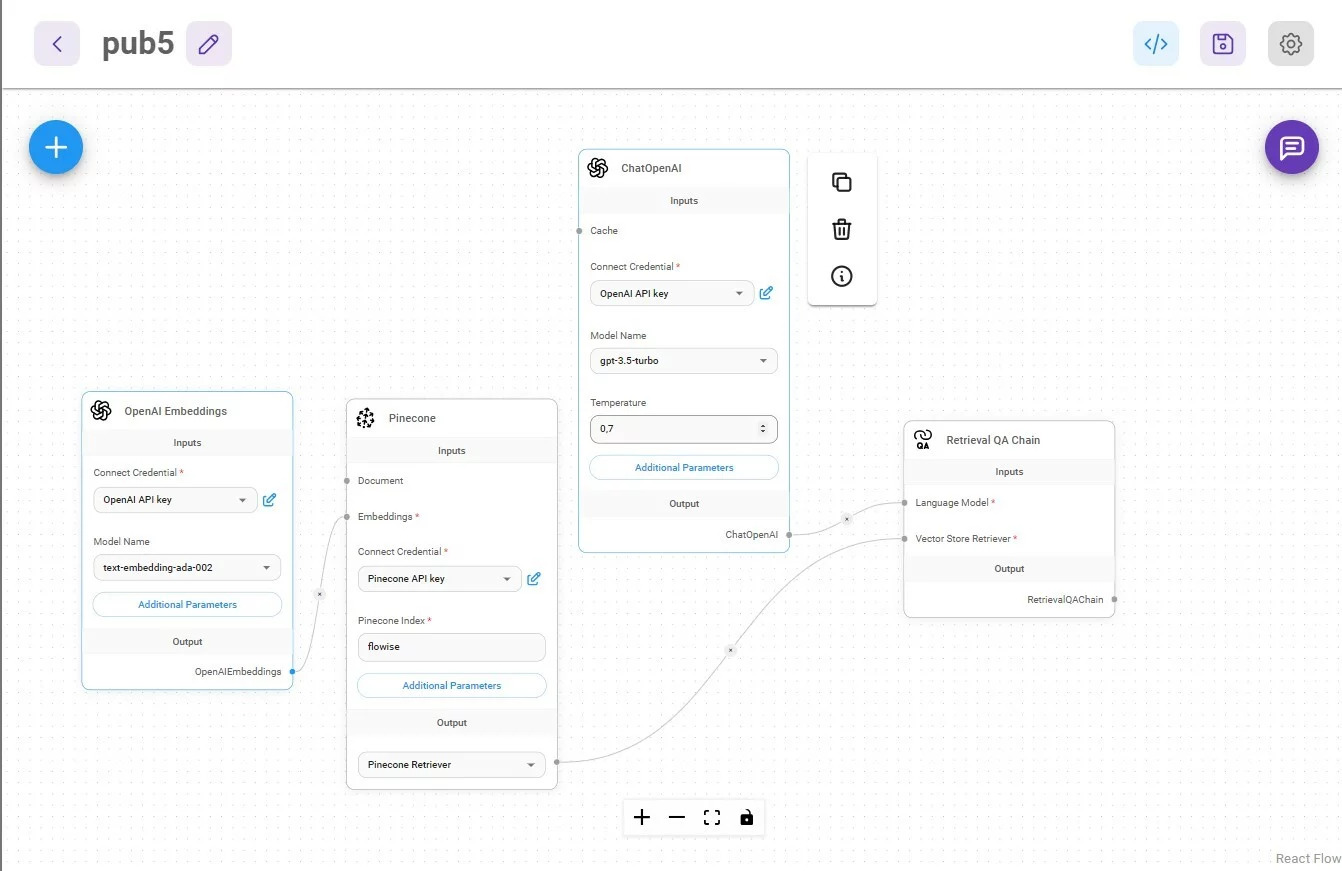
Task: Click the Vector Store Retriever input handle
Action: (x=904, y=539)
